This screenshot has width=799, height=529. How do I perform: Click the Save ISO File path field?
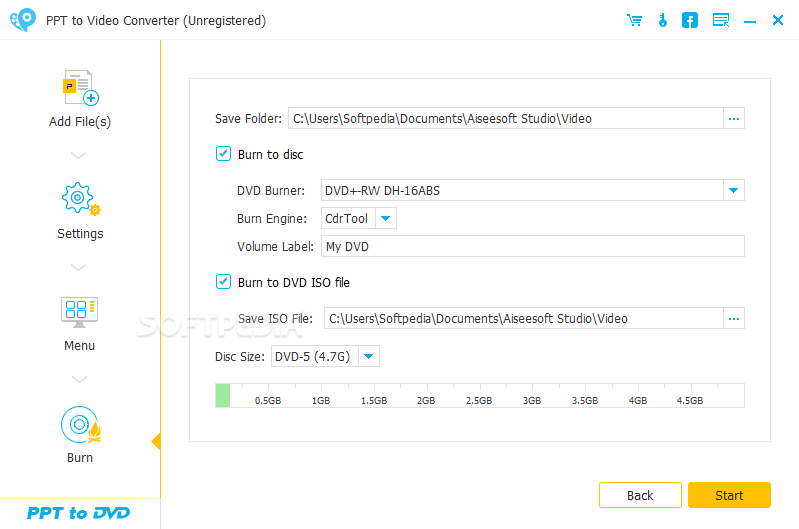pyautogui.click(x=524, y=319)
